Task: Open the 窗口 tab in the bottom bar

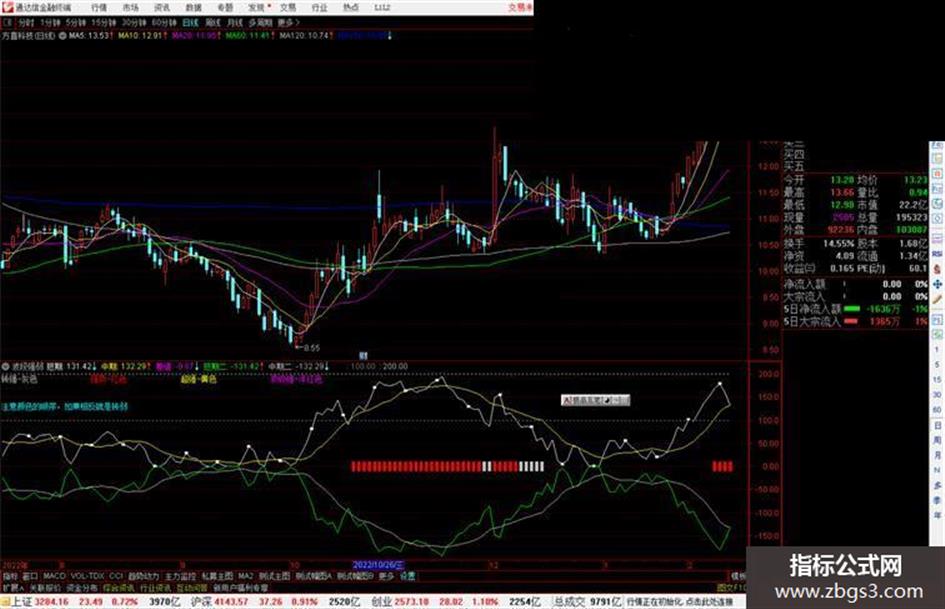Action: pyautogui.click(x=30, y=576)
